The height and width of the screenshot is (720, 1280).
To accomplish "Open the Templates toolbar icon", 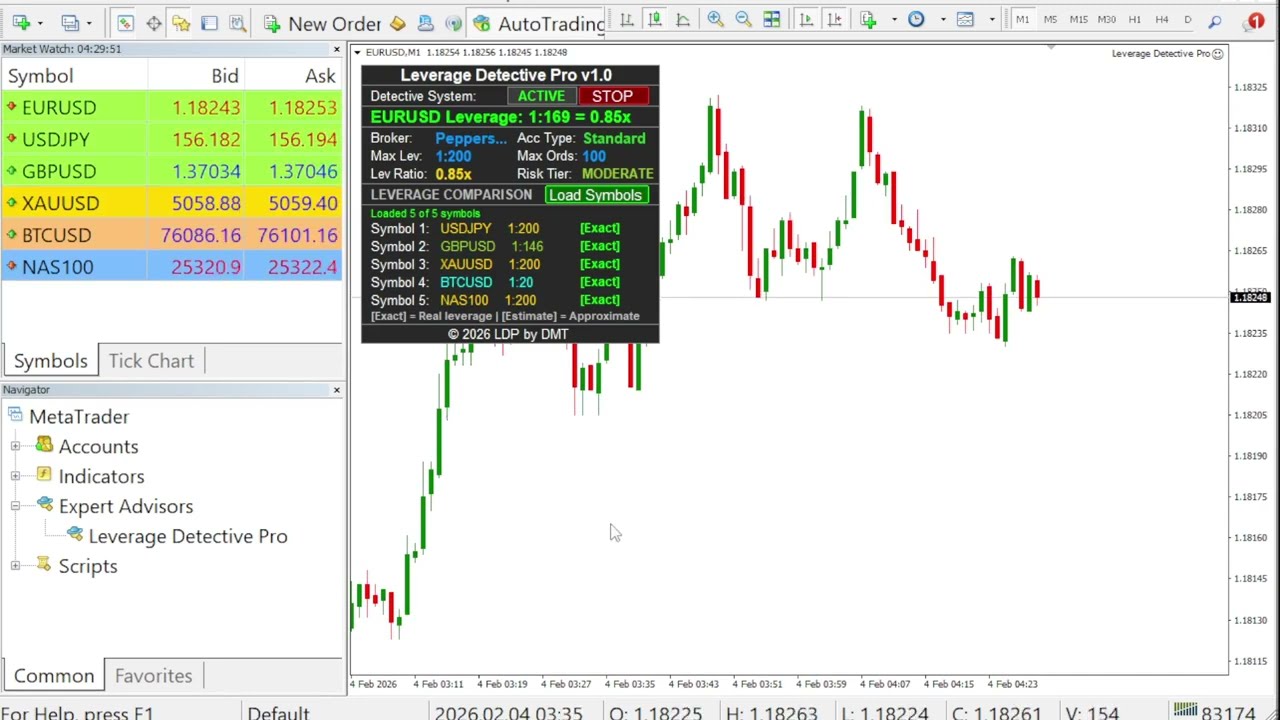I will (965, 20).
